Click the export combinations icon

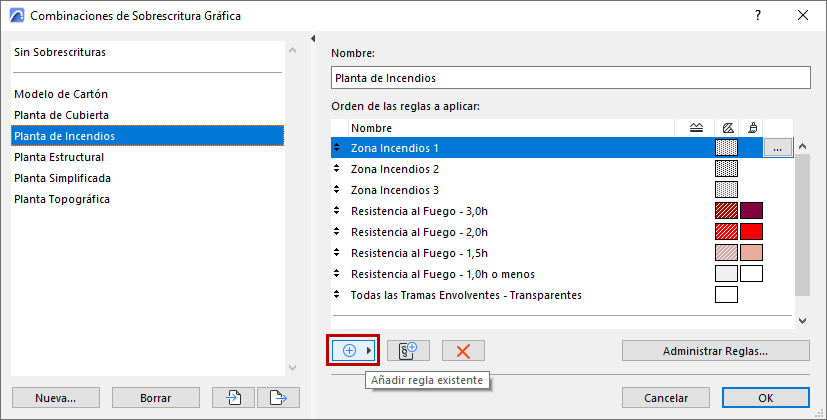(x=279, y=397)
